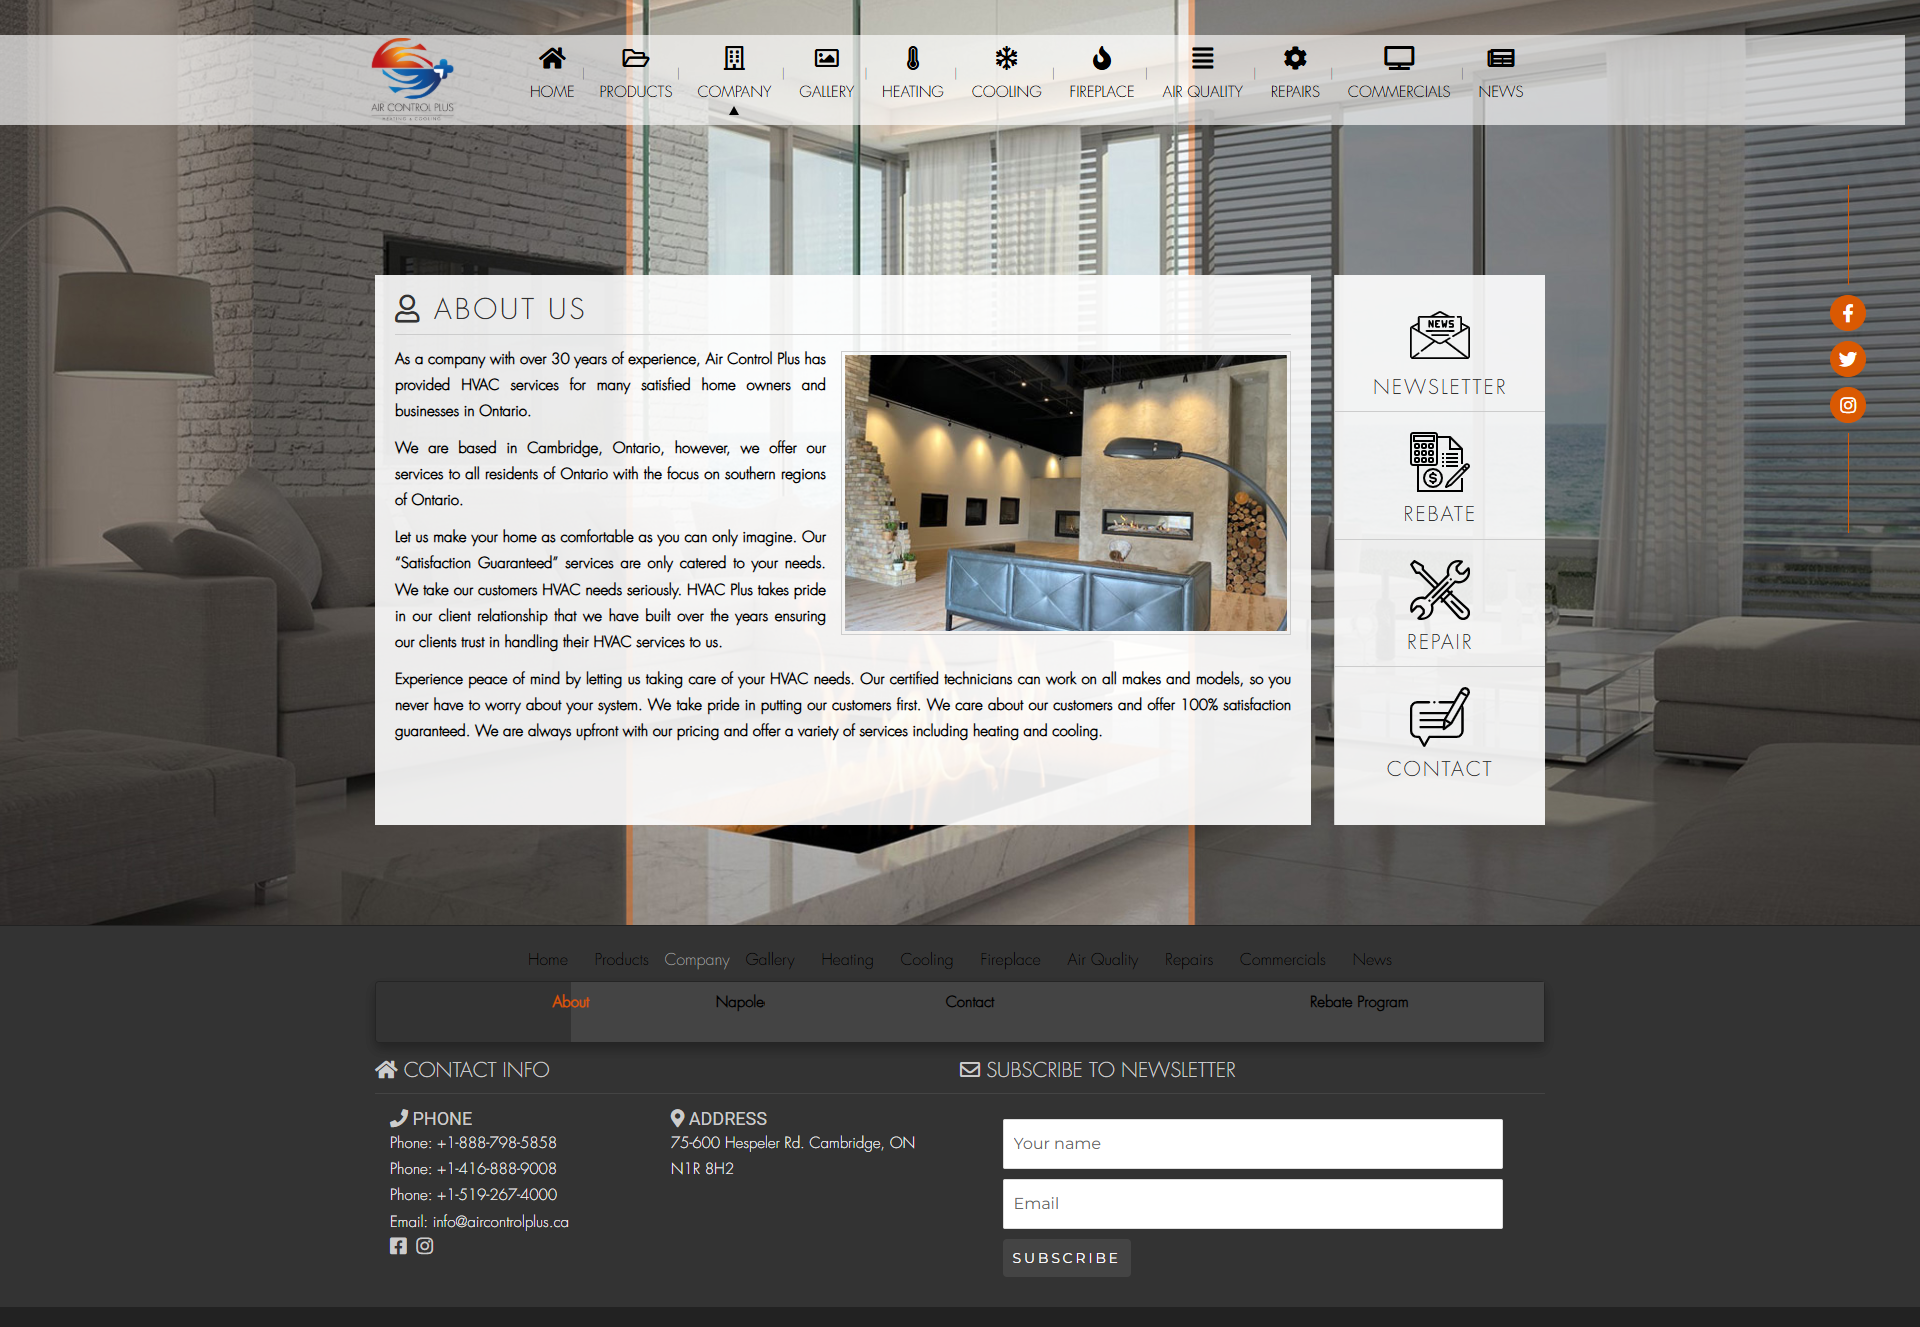Click the footer Instagram icon under email
Screen dimensions: 1920x1327
tap(425, 1246)
